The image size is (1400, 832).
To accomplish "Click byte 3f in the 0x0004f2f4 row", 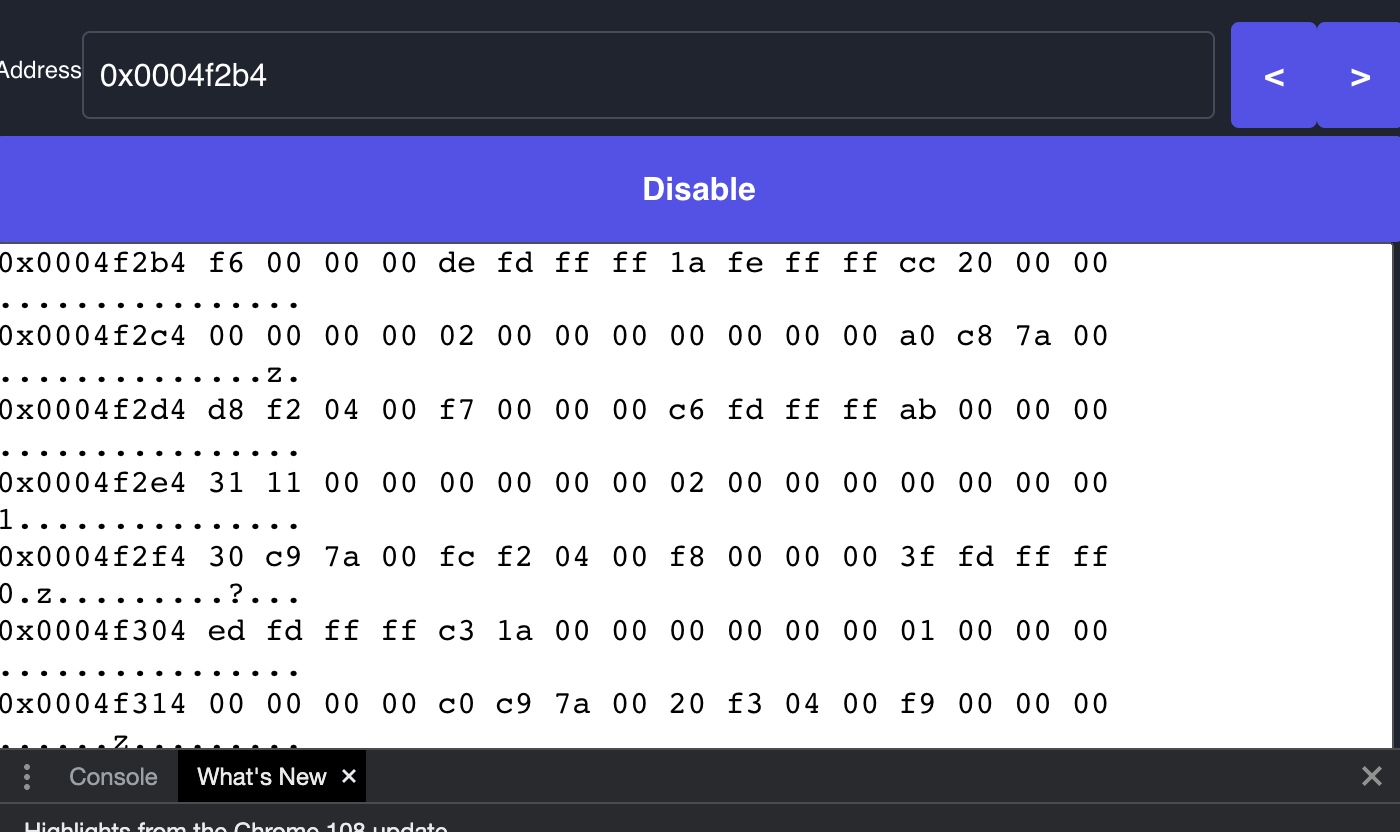I will point(918,557).
